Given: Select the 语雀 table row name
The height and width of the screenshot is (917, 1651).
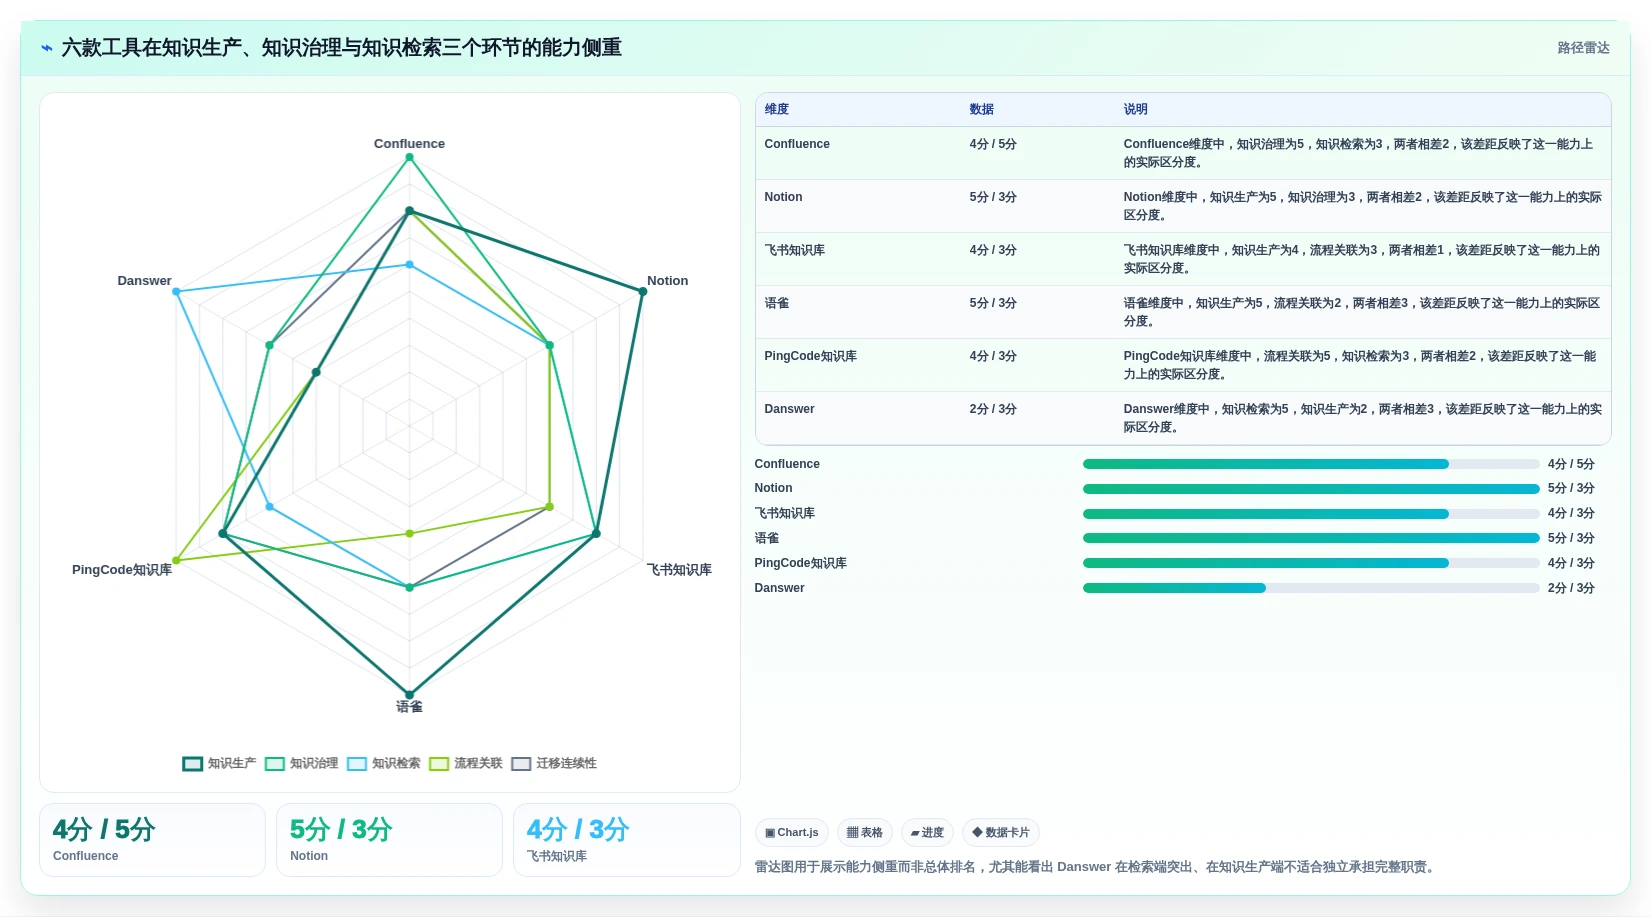Looking at the screenshot, I should point(777,303).
